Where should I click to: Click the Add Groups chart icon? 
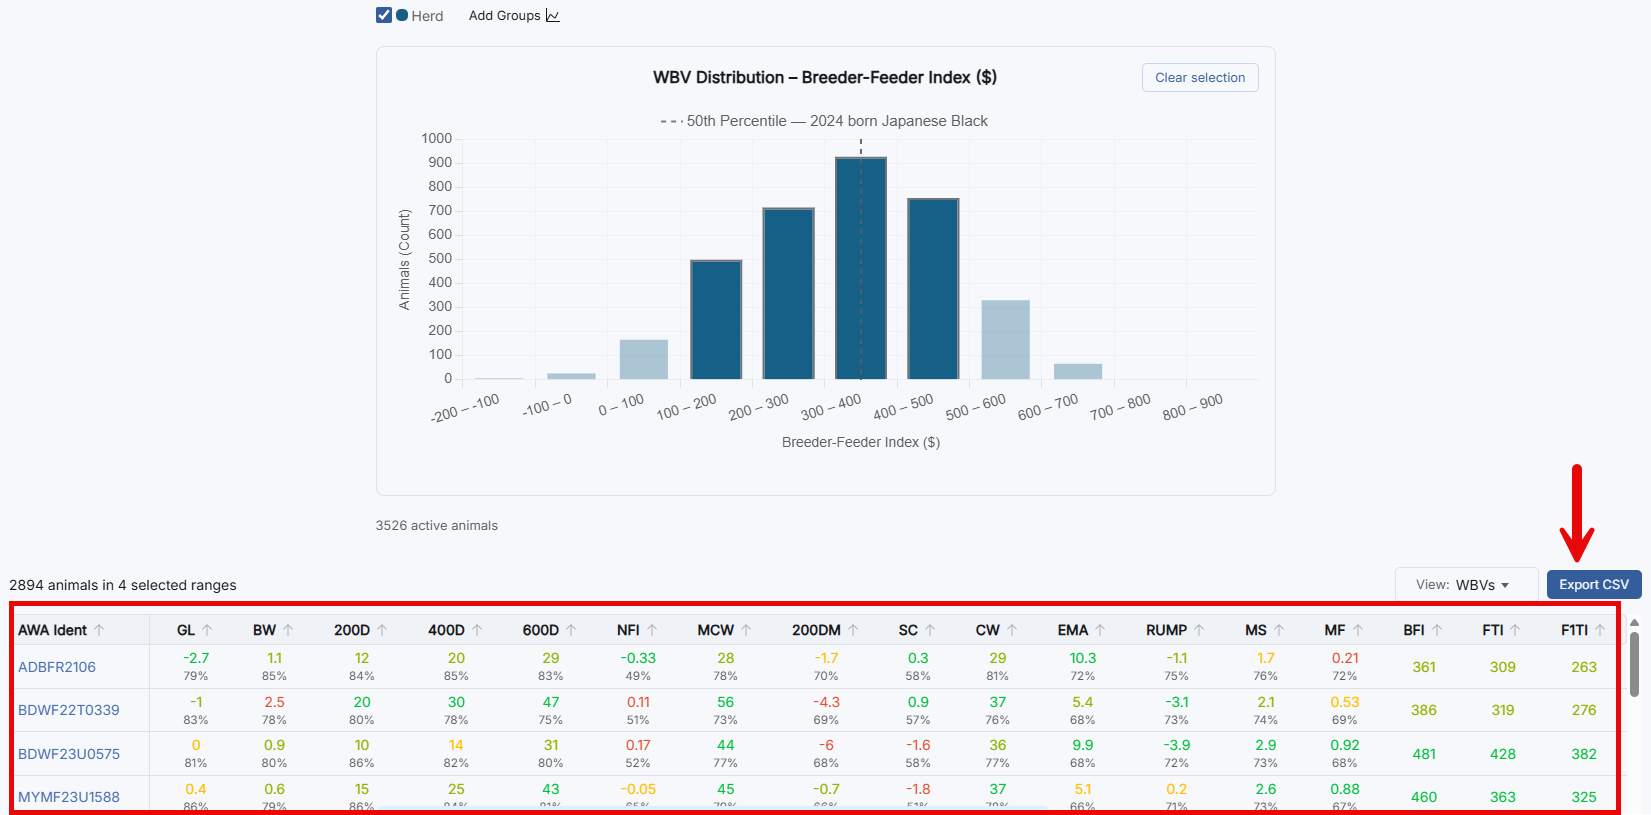pos(553,16)
